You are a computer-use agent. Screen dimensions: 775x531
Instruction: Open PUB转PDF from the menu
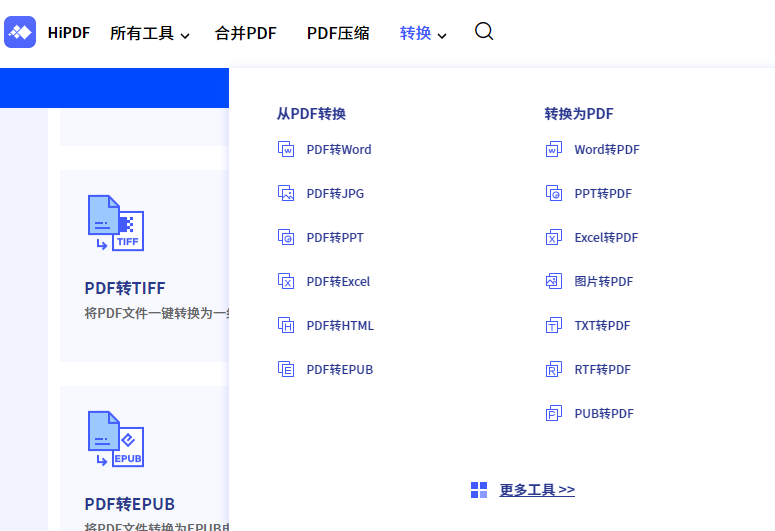(604, 413)
